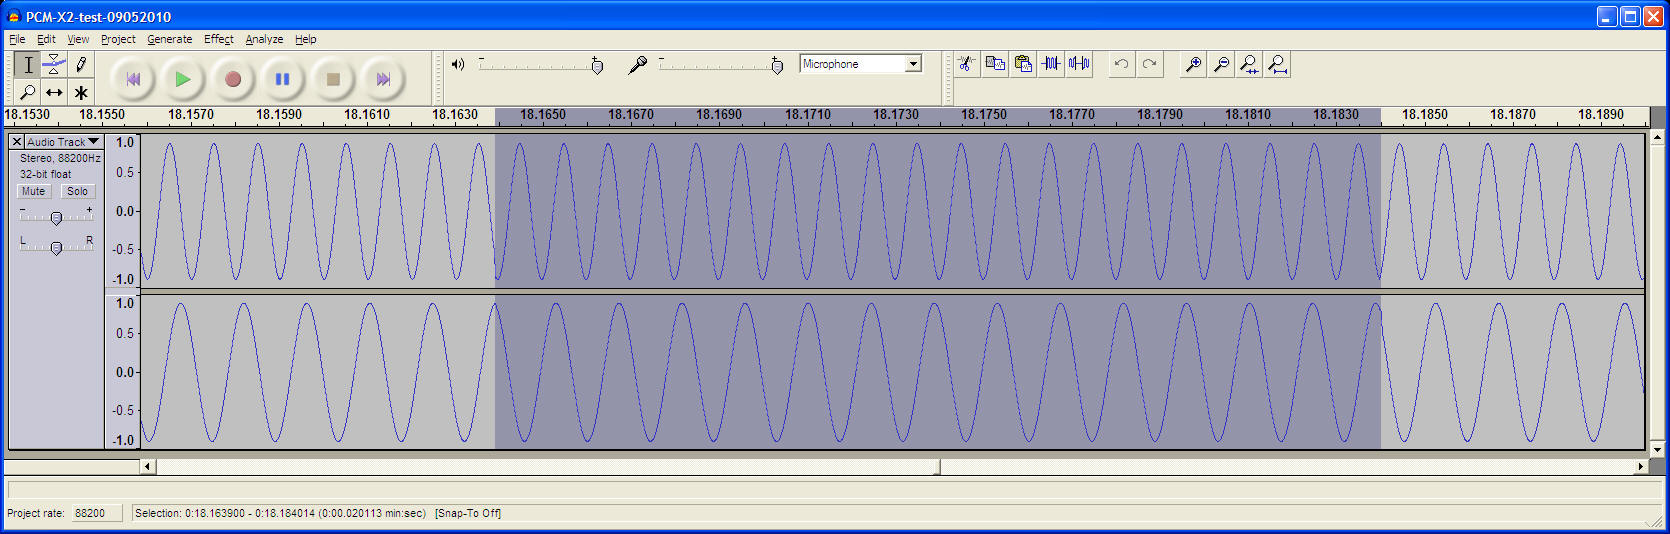
Task: Click the Project rate 88200 field
Action: click(x=97, y=513)
